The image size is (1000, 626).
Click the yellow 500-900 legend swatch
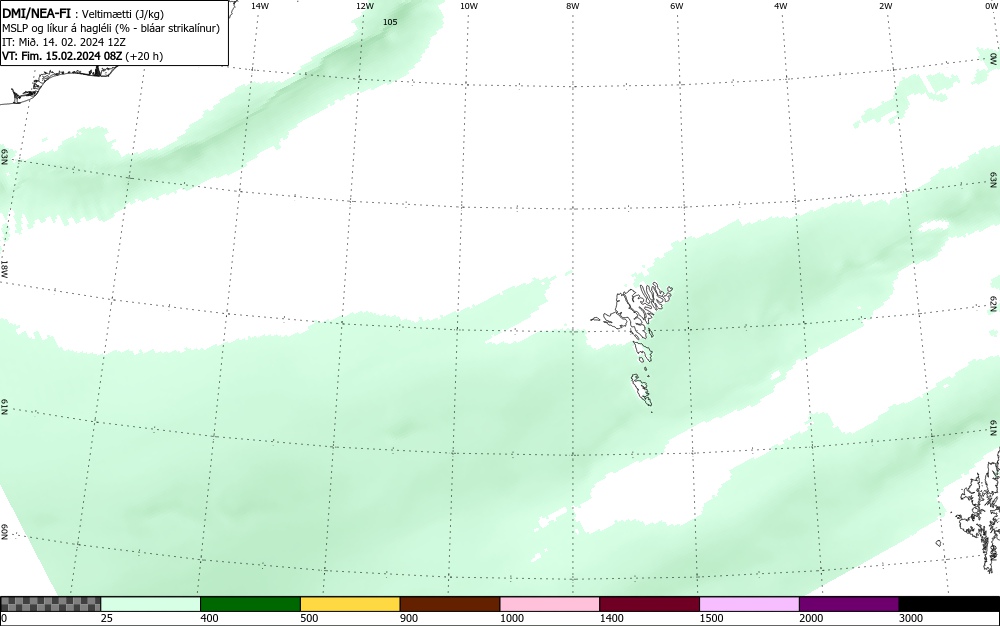(x=350, y=604)
